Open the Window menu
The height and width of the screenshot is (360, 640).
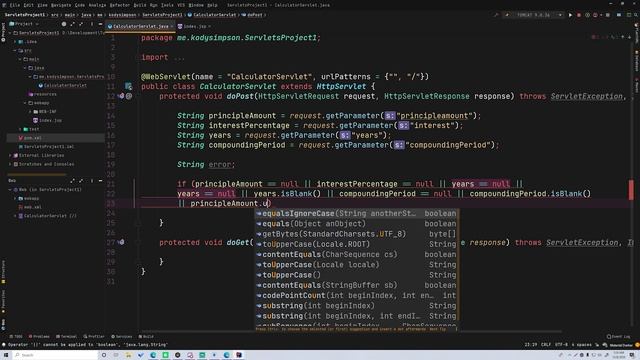[196, 5]
